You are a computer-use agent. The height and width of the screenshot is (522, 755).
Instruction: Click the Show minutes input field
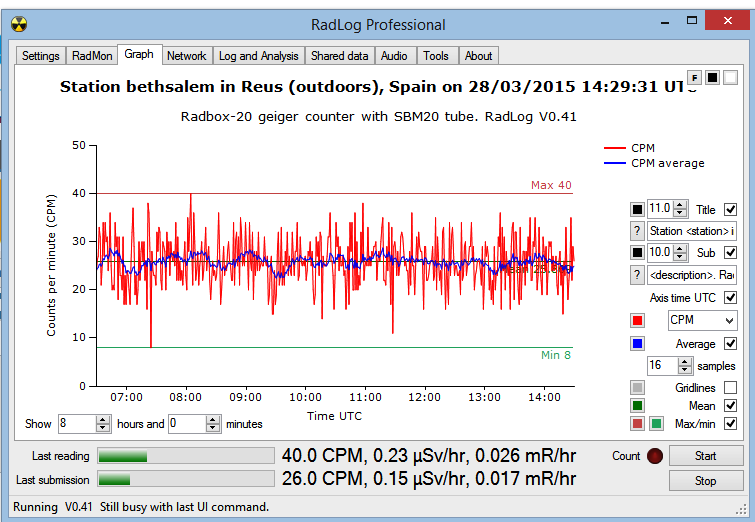click(188, 424)
